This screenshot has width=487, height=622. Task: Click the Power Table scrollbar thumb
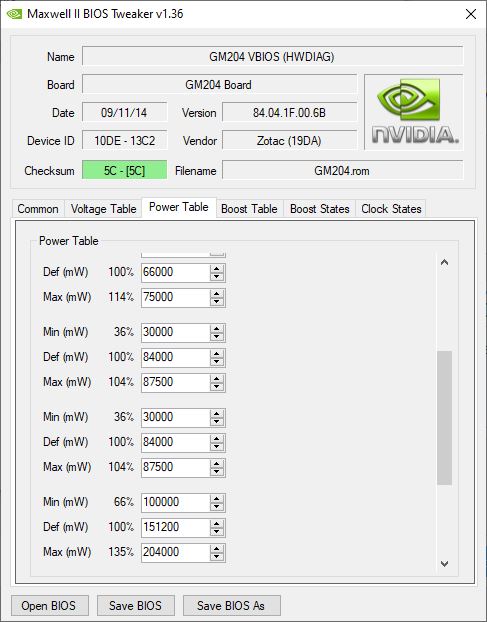pos(444,418)
